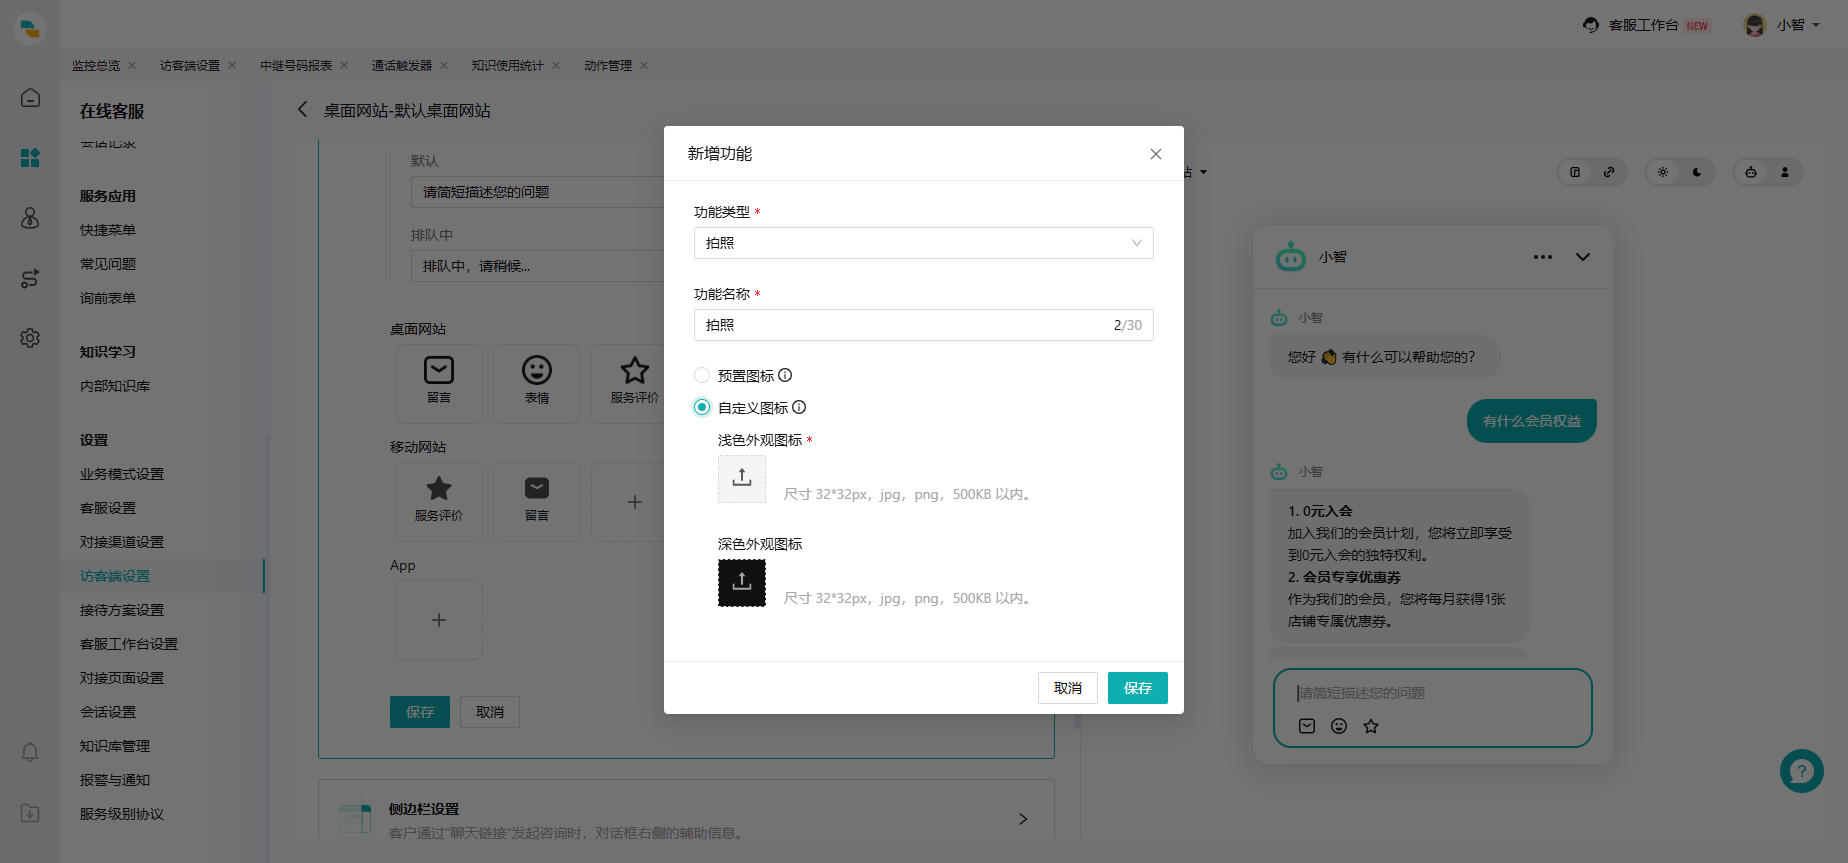This screenshot has width=1848, height=863.
Task: View the custom icon info tooltip
Action: 799,407
